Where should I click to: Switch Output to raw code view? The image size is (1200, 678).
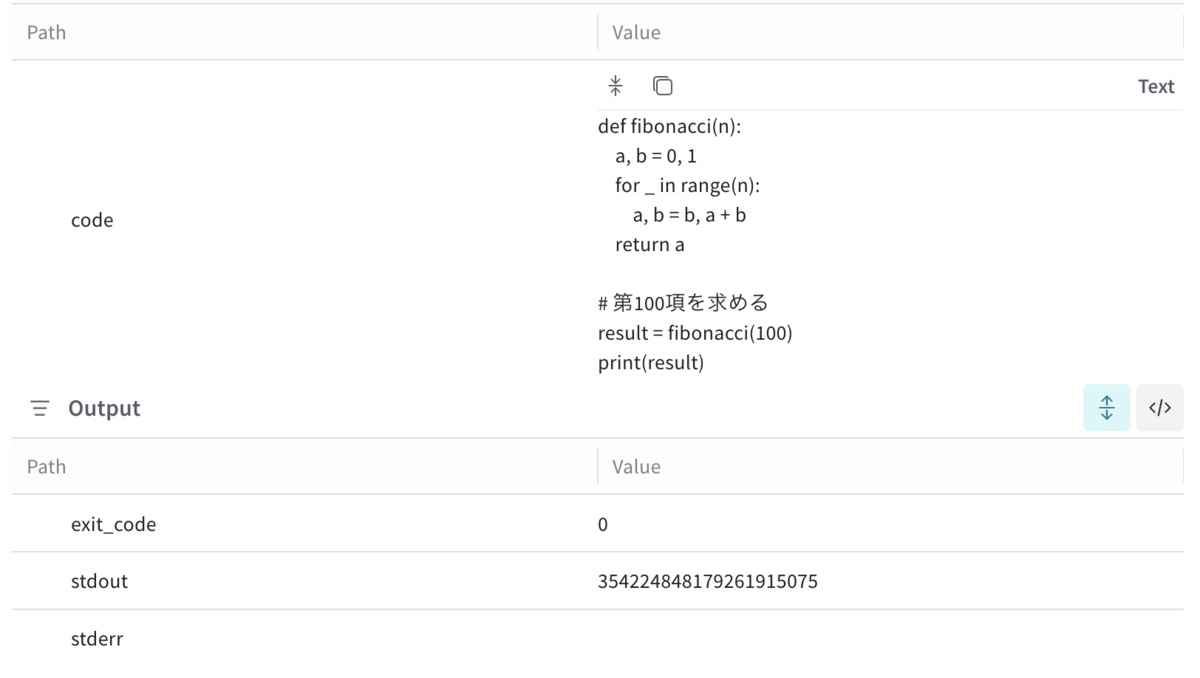pos(1160,408)
